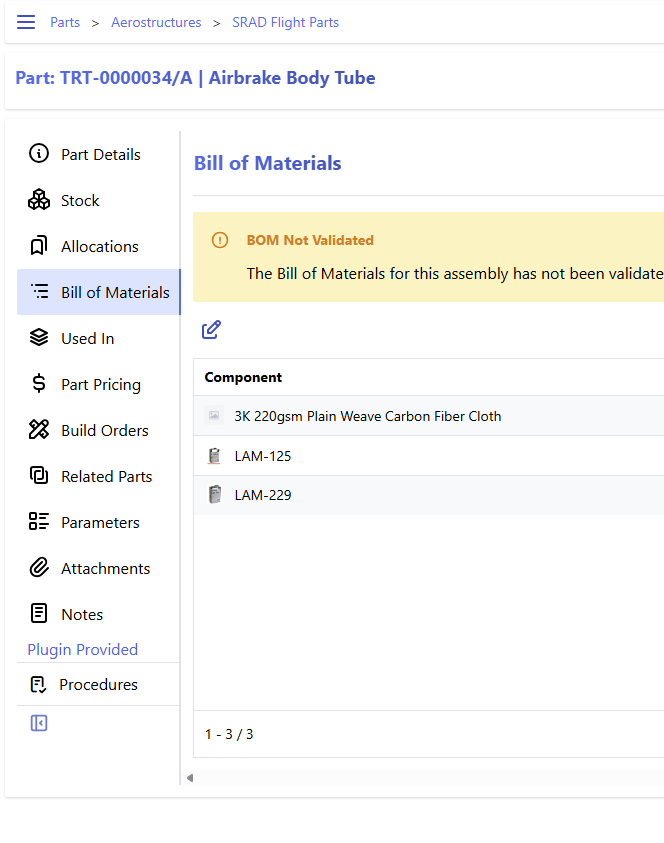Click the Build Orders tools icon
Screen dimensions: 664x843
point(39,430)
